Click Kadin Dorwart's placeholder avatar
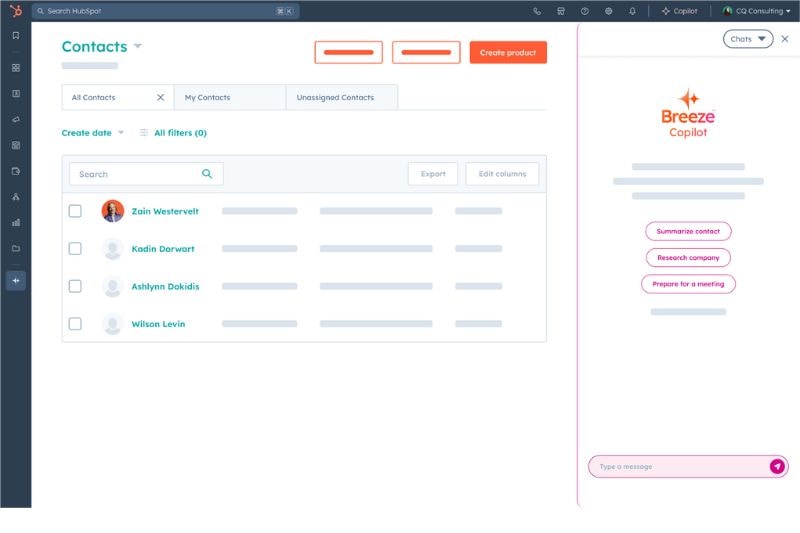Viewport: 800px width, 533px height. pyautogui.click(x=113, y=249)
